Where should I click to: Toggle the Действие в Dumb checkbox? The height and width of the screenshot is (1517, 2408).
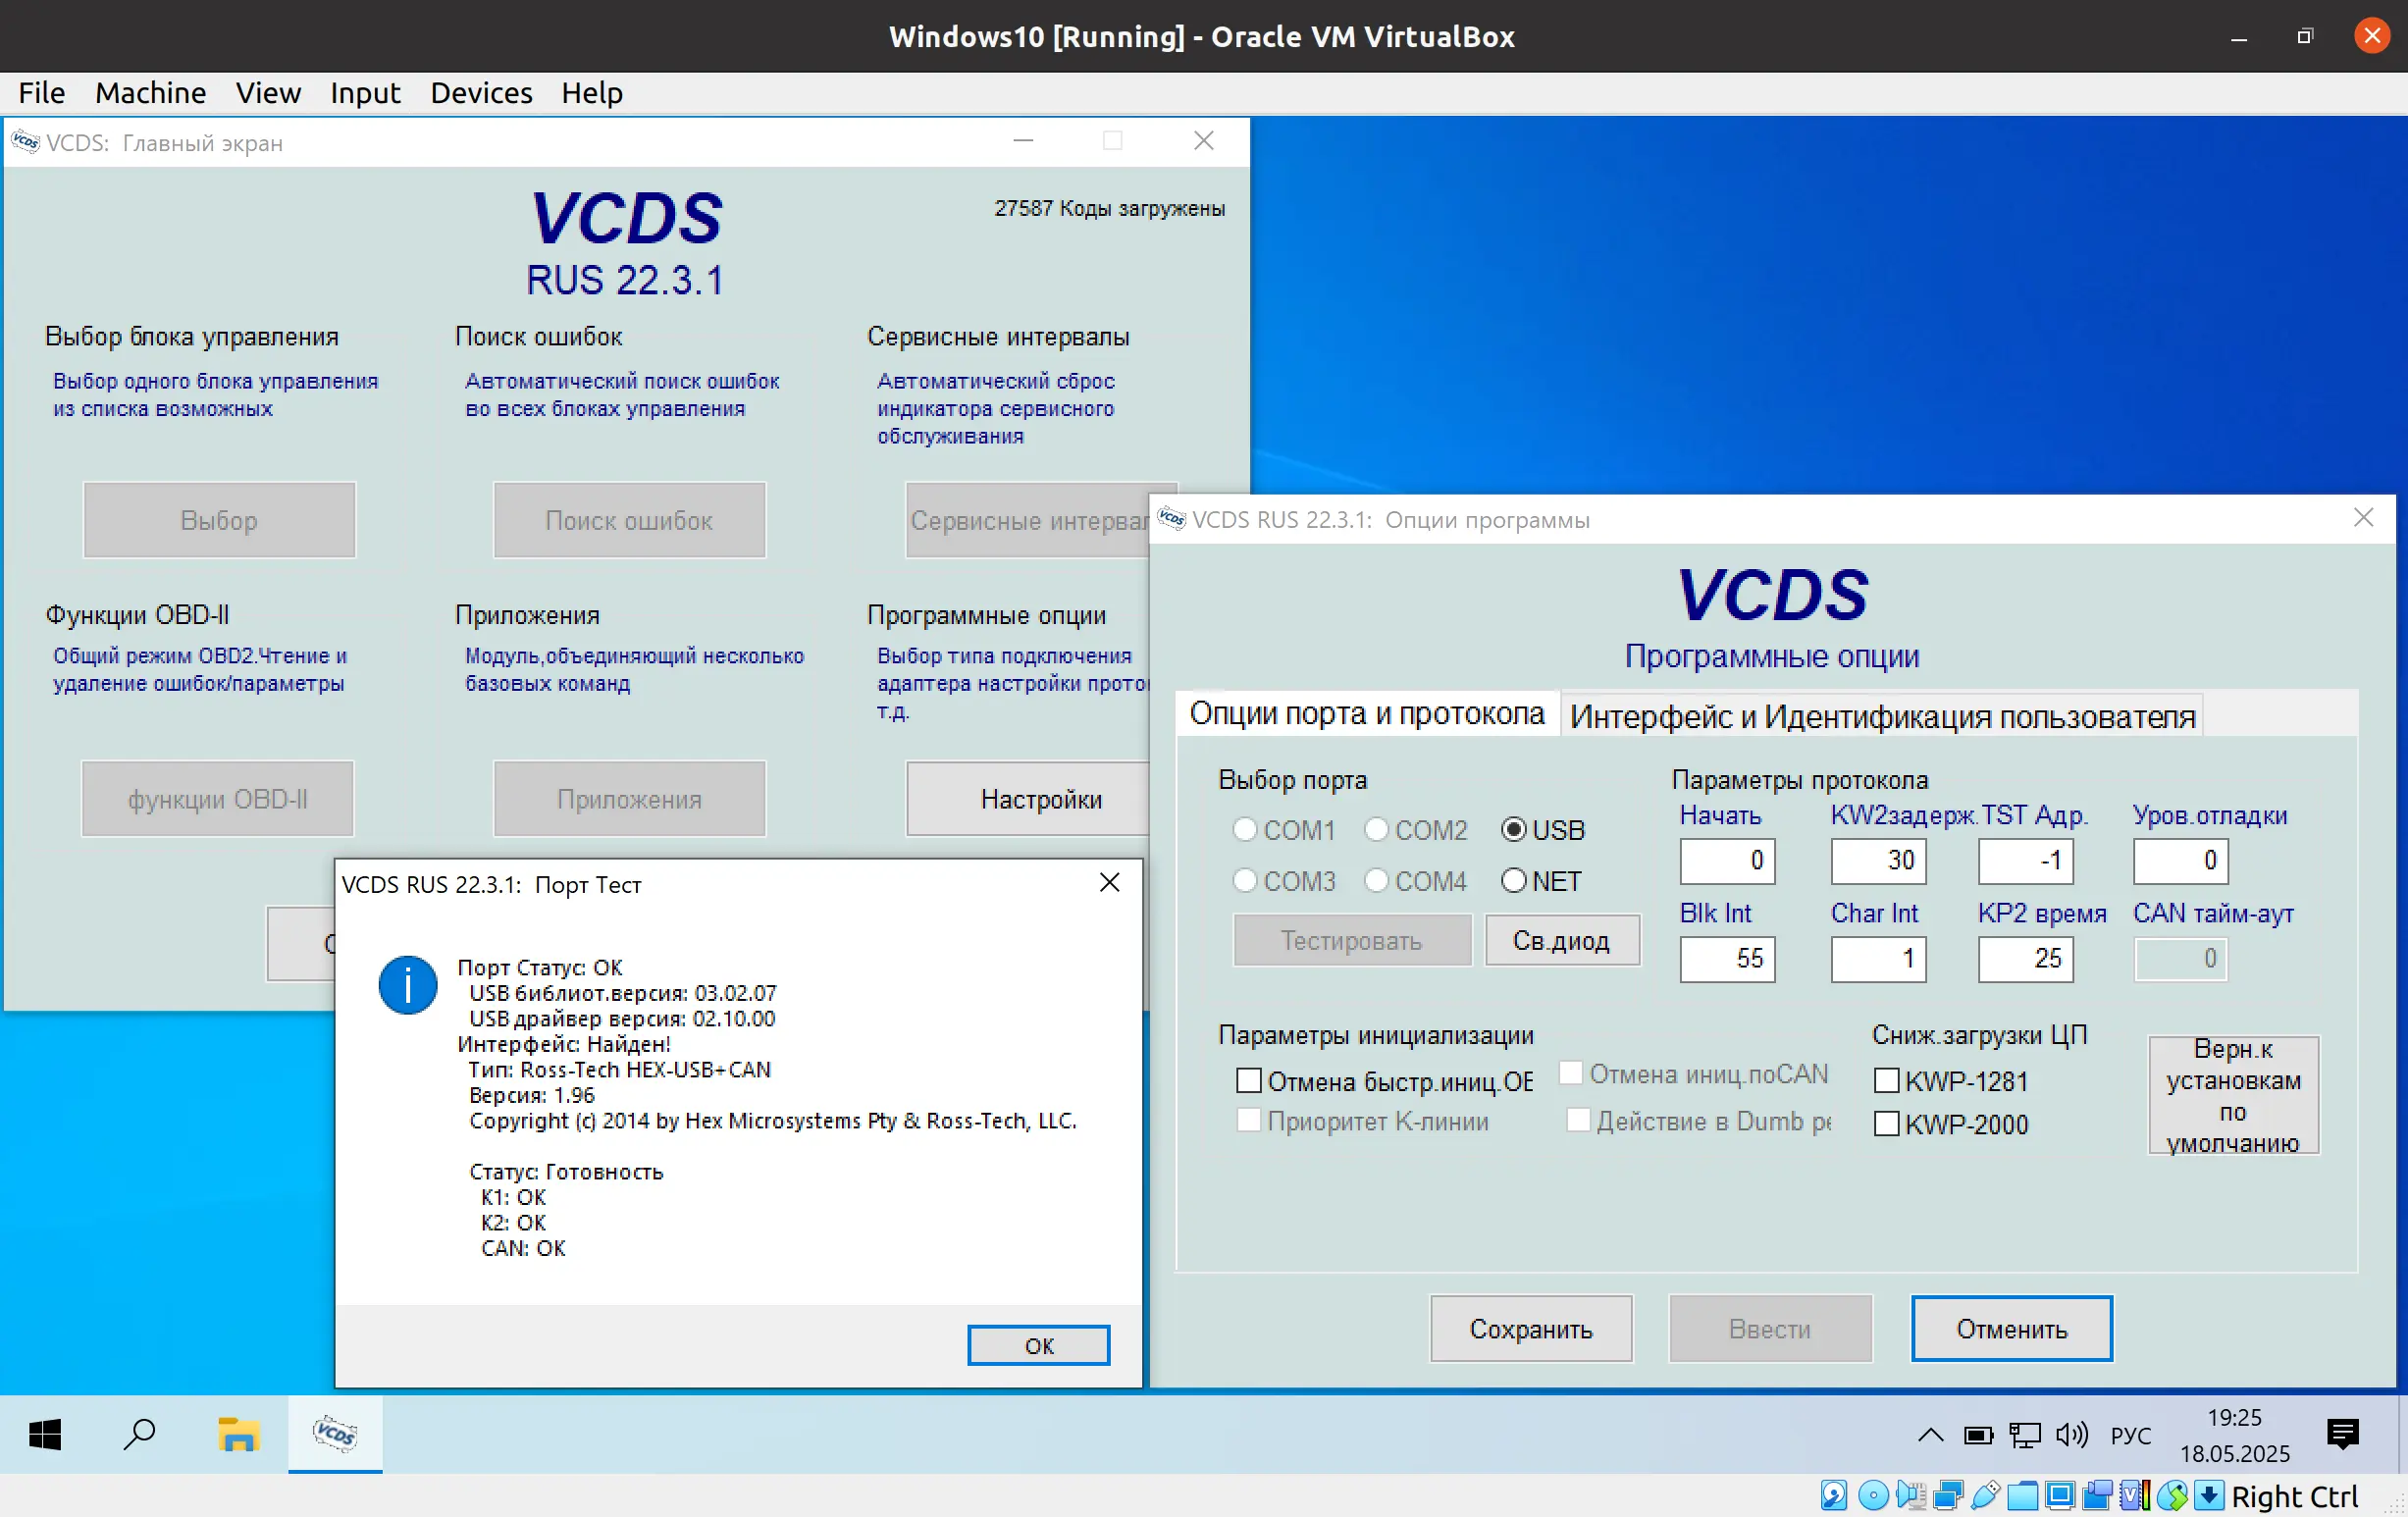(x=1578, y=1119)
